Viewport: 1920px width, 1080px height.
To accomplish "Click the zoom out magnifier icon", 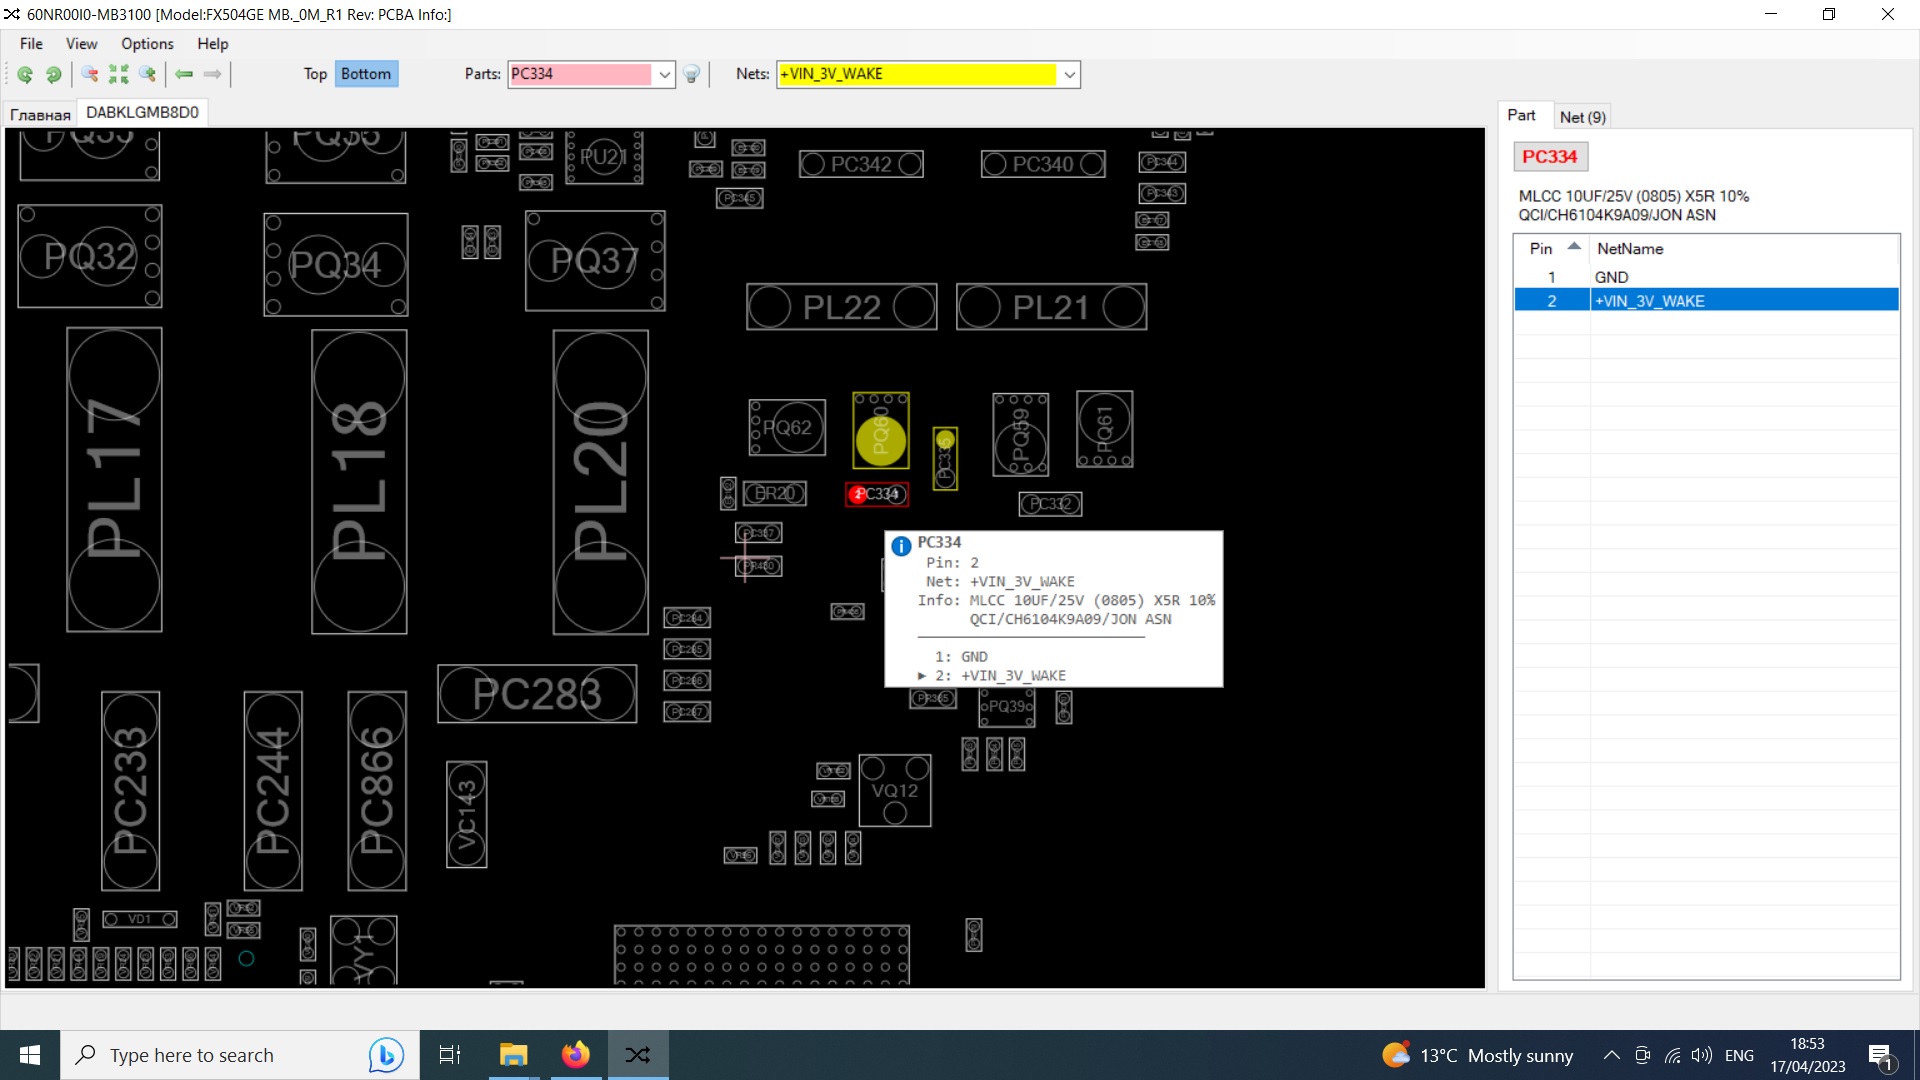I will point(89,74).
